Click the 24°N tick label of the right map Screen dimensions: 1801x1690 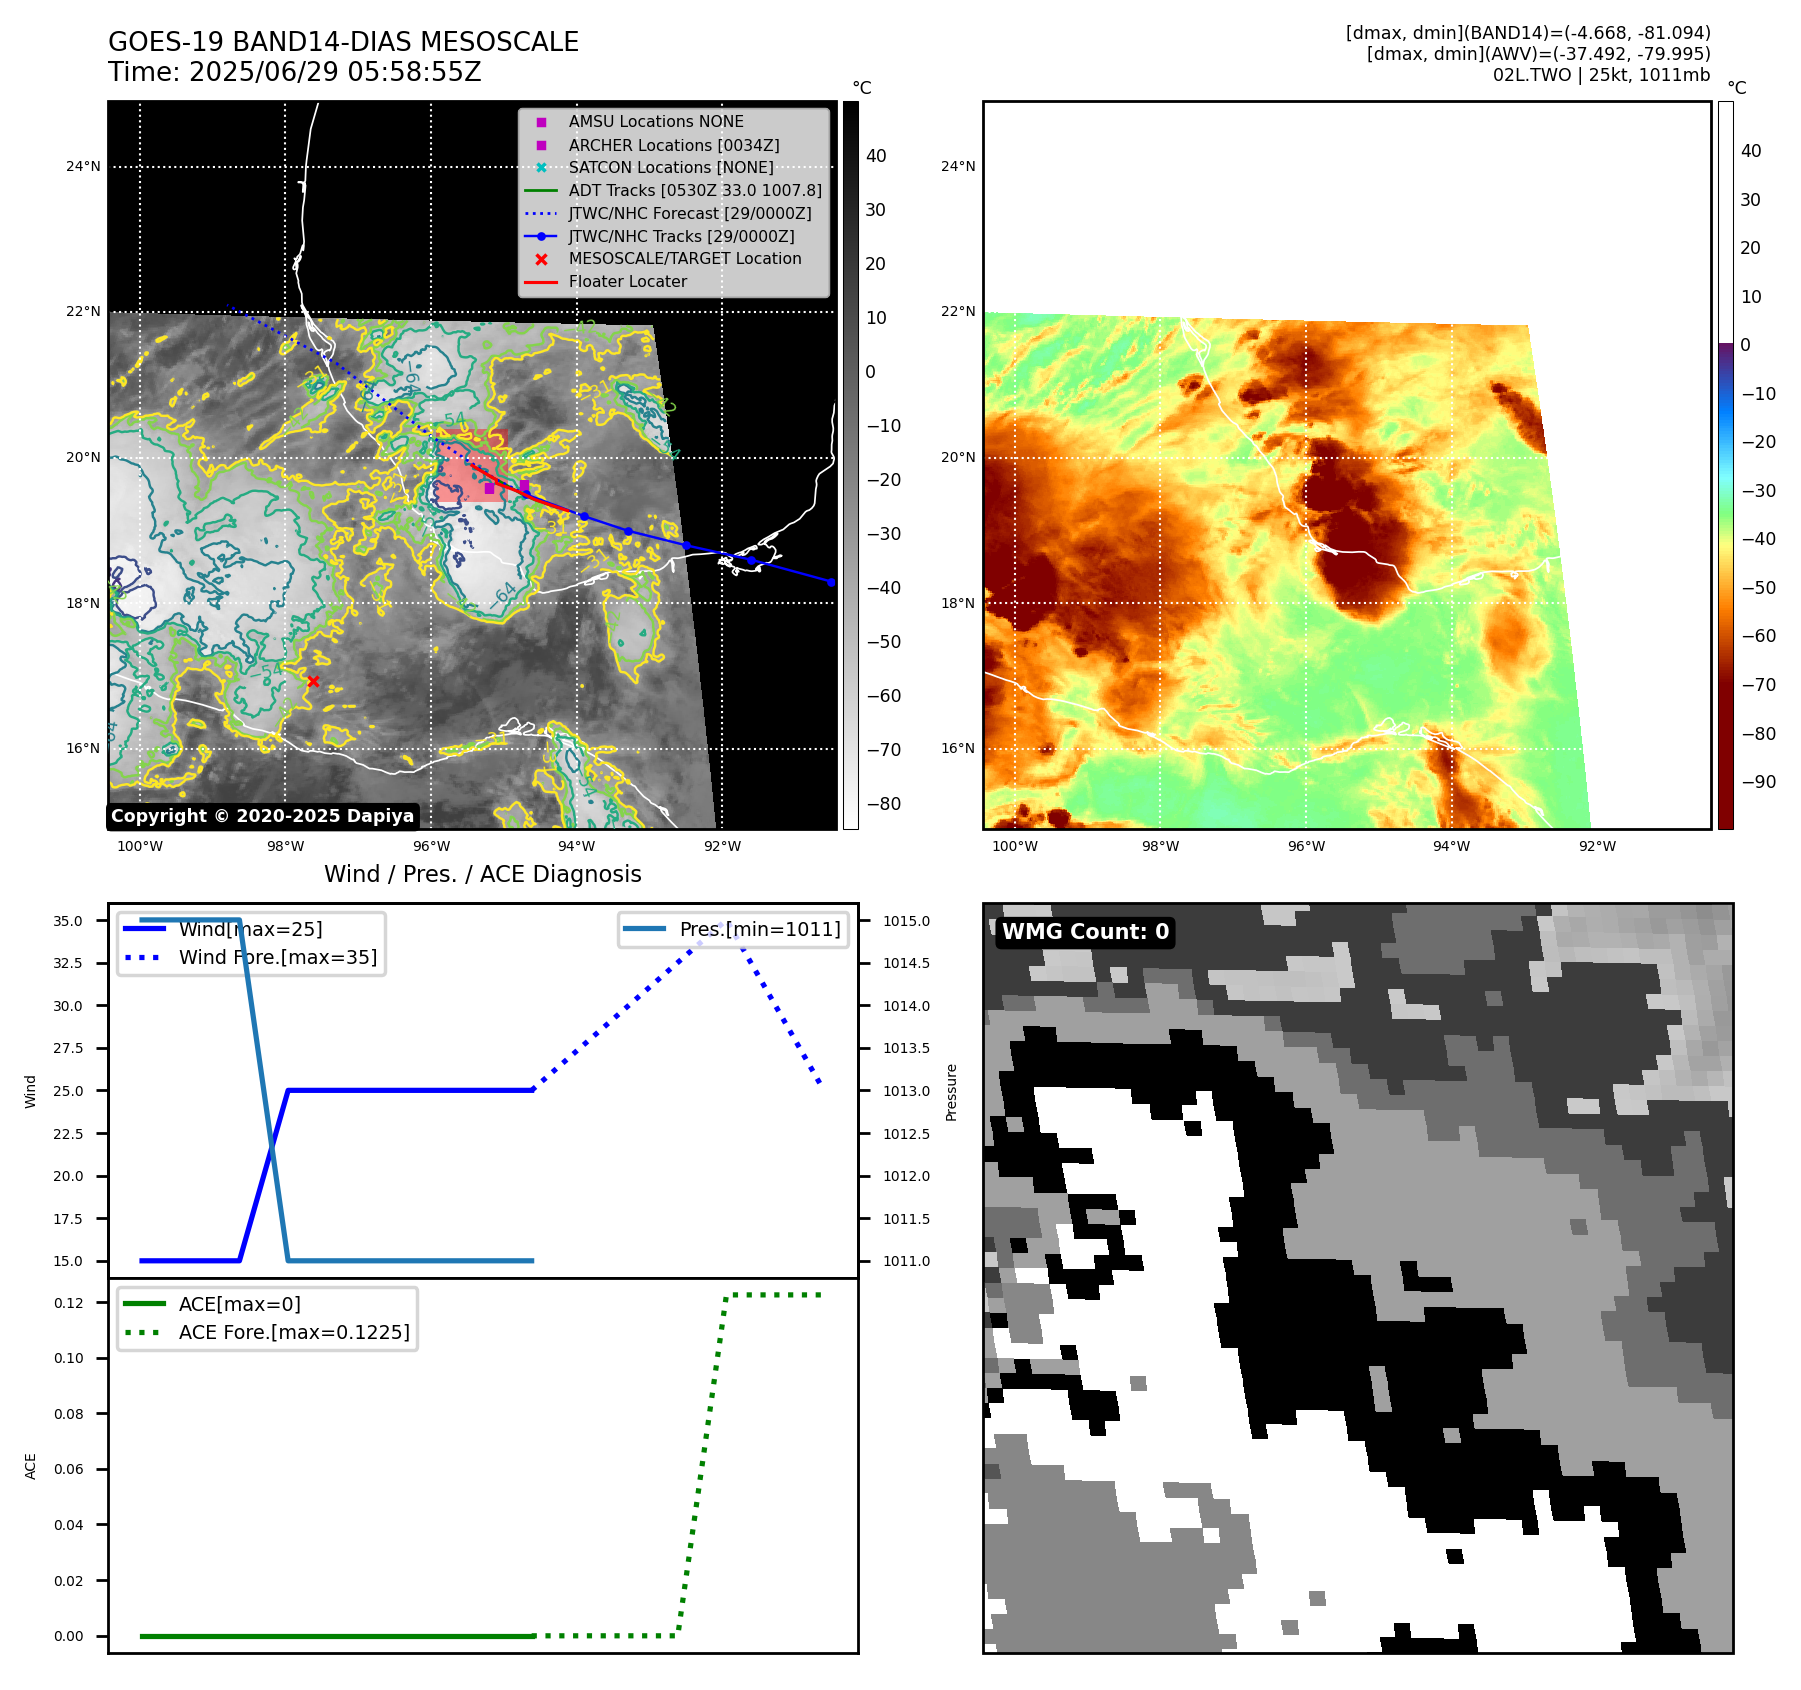click(x=958, y=166)
